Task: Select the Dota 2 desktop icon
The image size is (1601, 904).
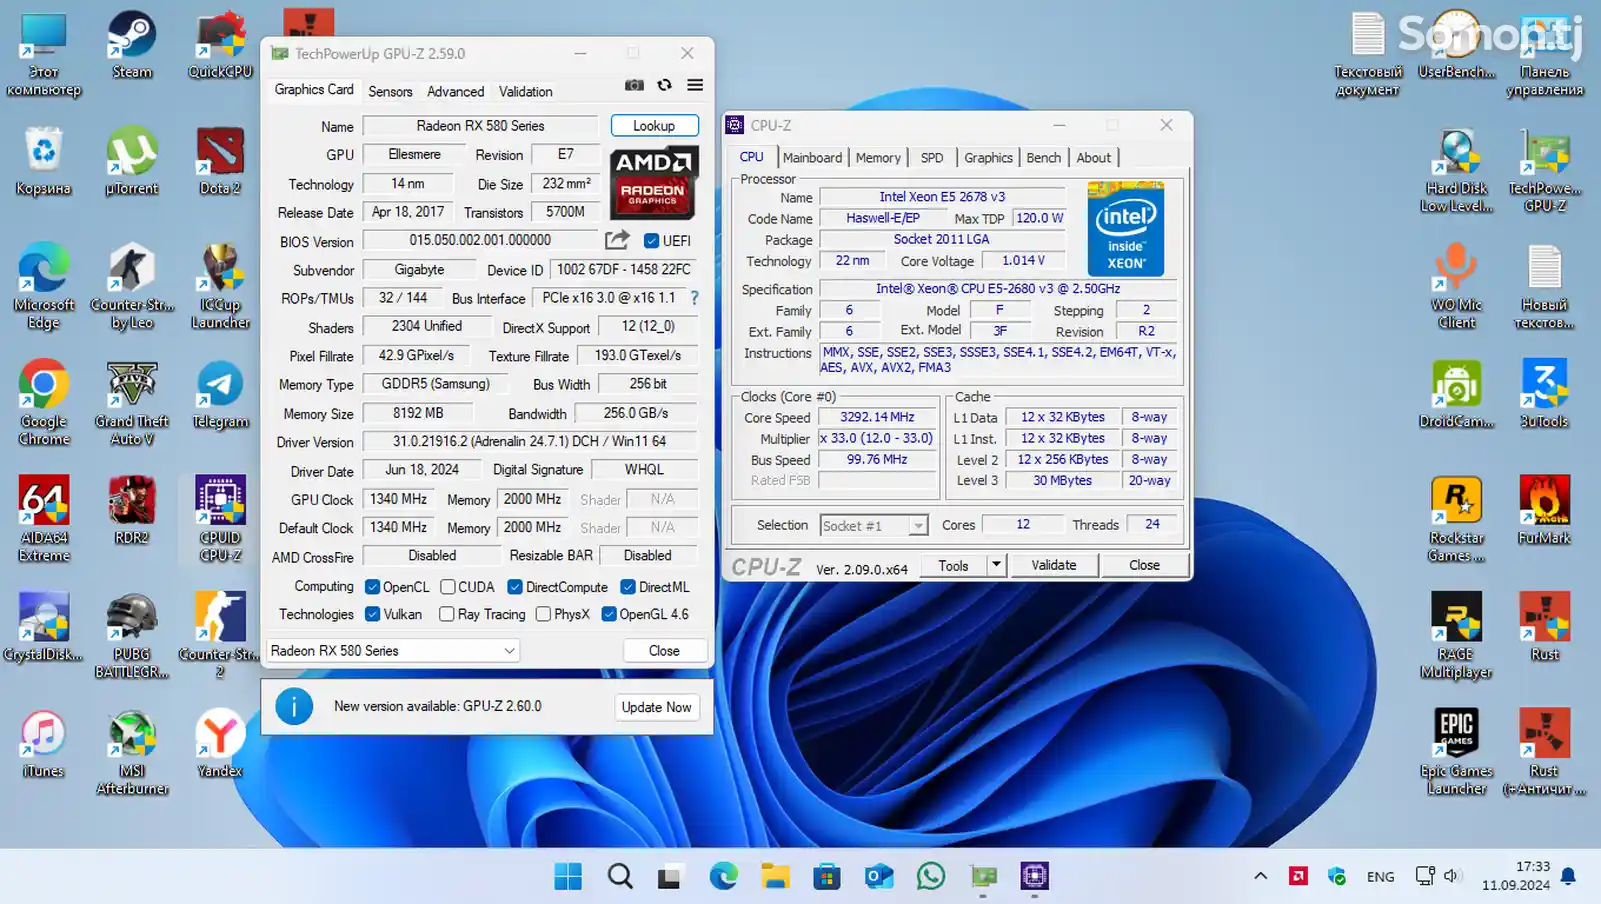Action: pyautogui.click(x=220, y=161)
